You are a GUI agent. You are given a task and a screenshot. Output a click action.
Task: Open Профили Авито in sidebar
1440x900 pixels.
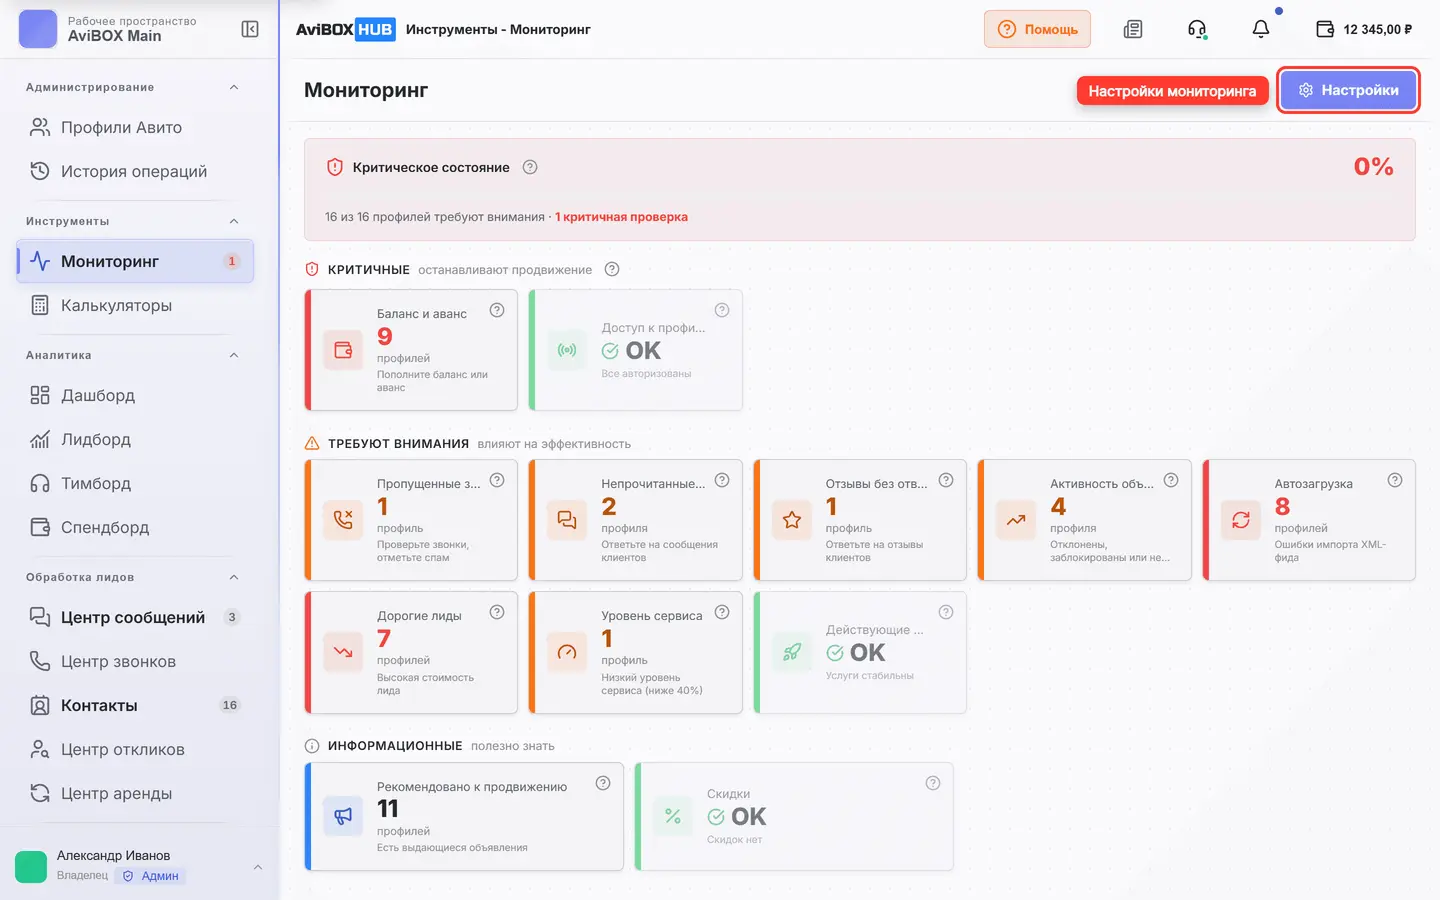pyautogui.click(x=135, y=127)
